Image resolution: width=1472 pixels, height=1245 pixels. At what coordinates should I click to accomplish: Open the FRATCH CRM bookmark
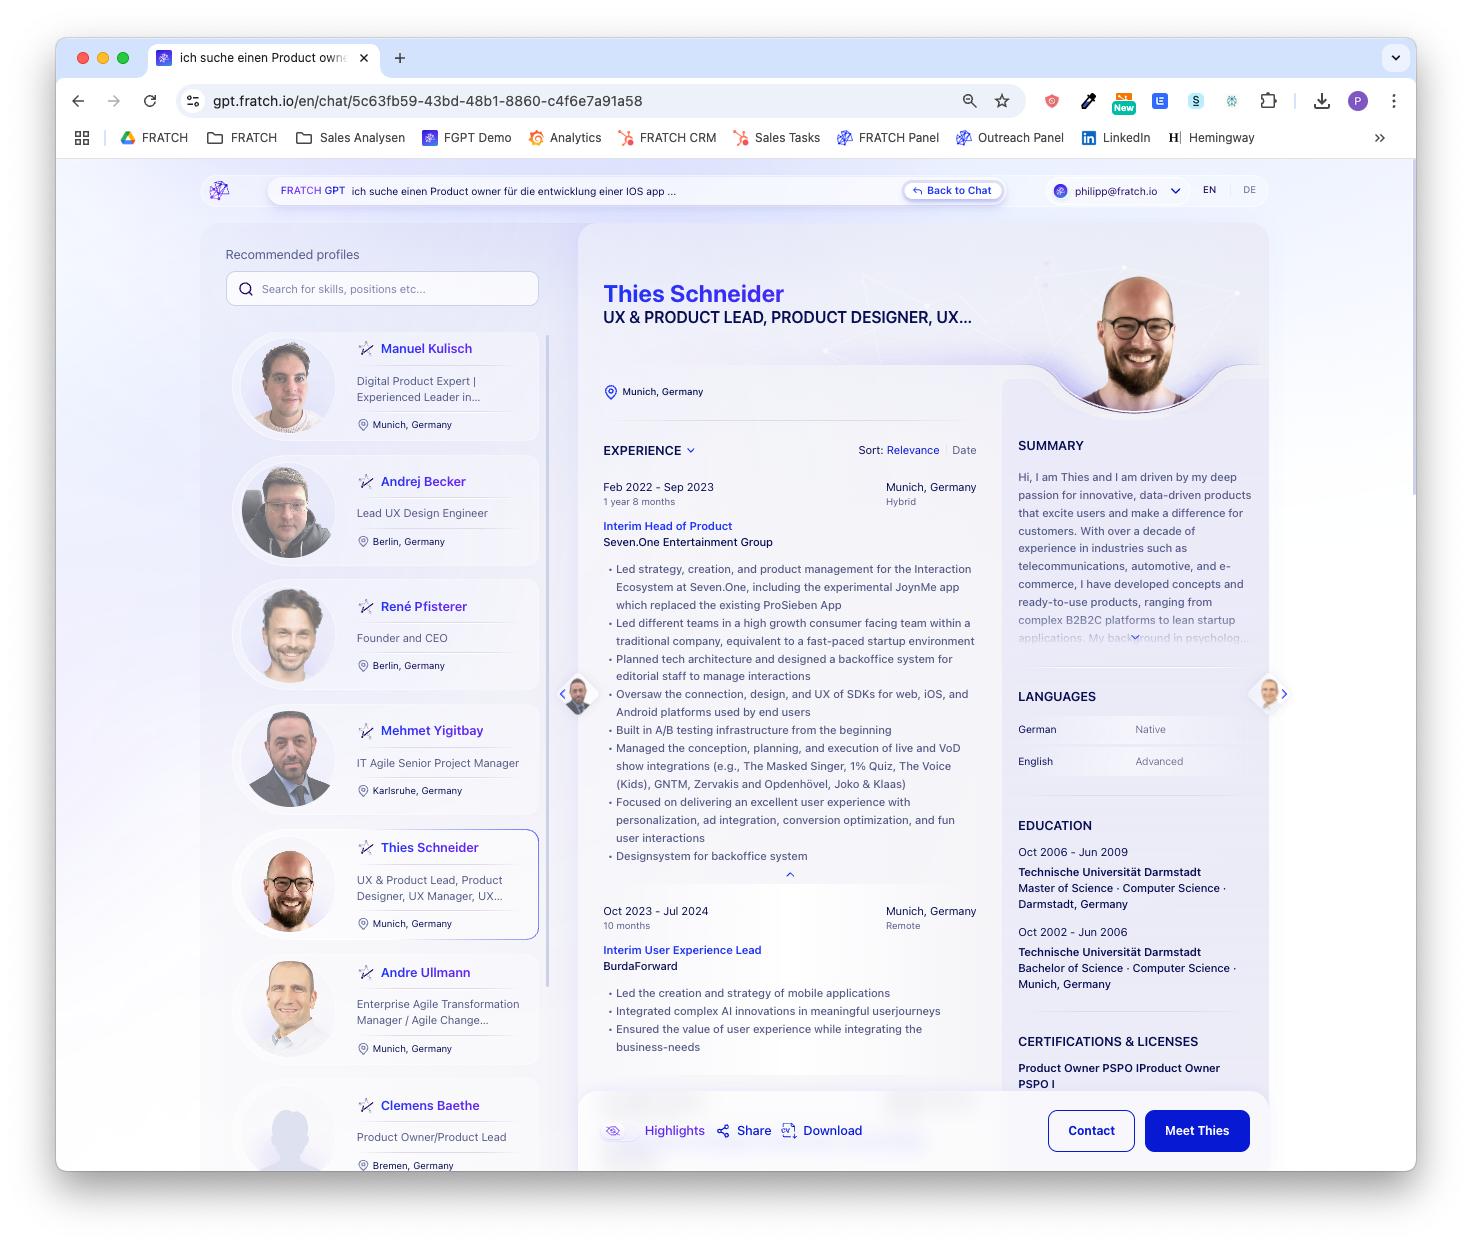pyautogui.click(x=667, y=138)
